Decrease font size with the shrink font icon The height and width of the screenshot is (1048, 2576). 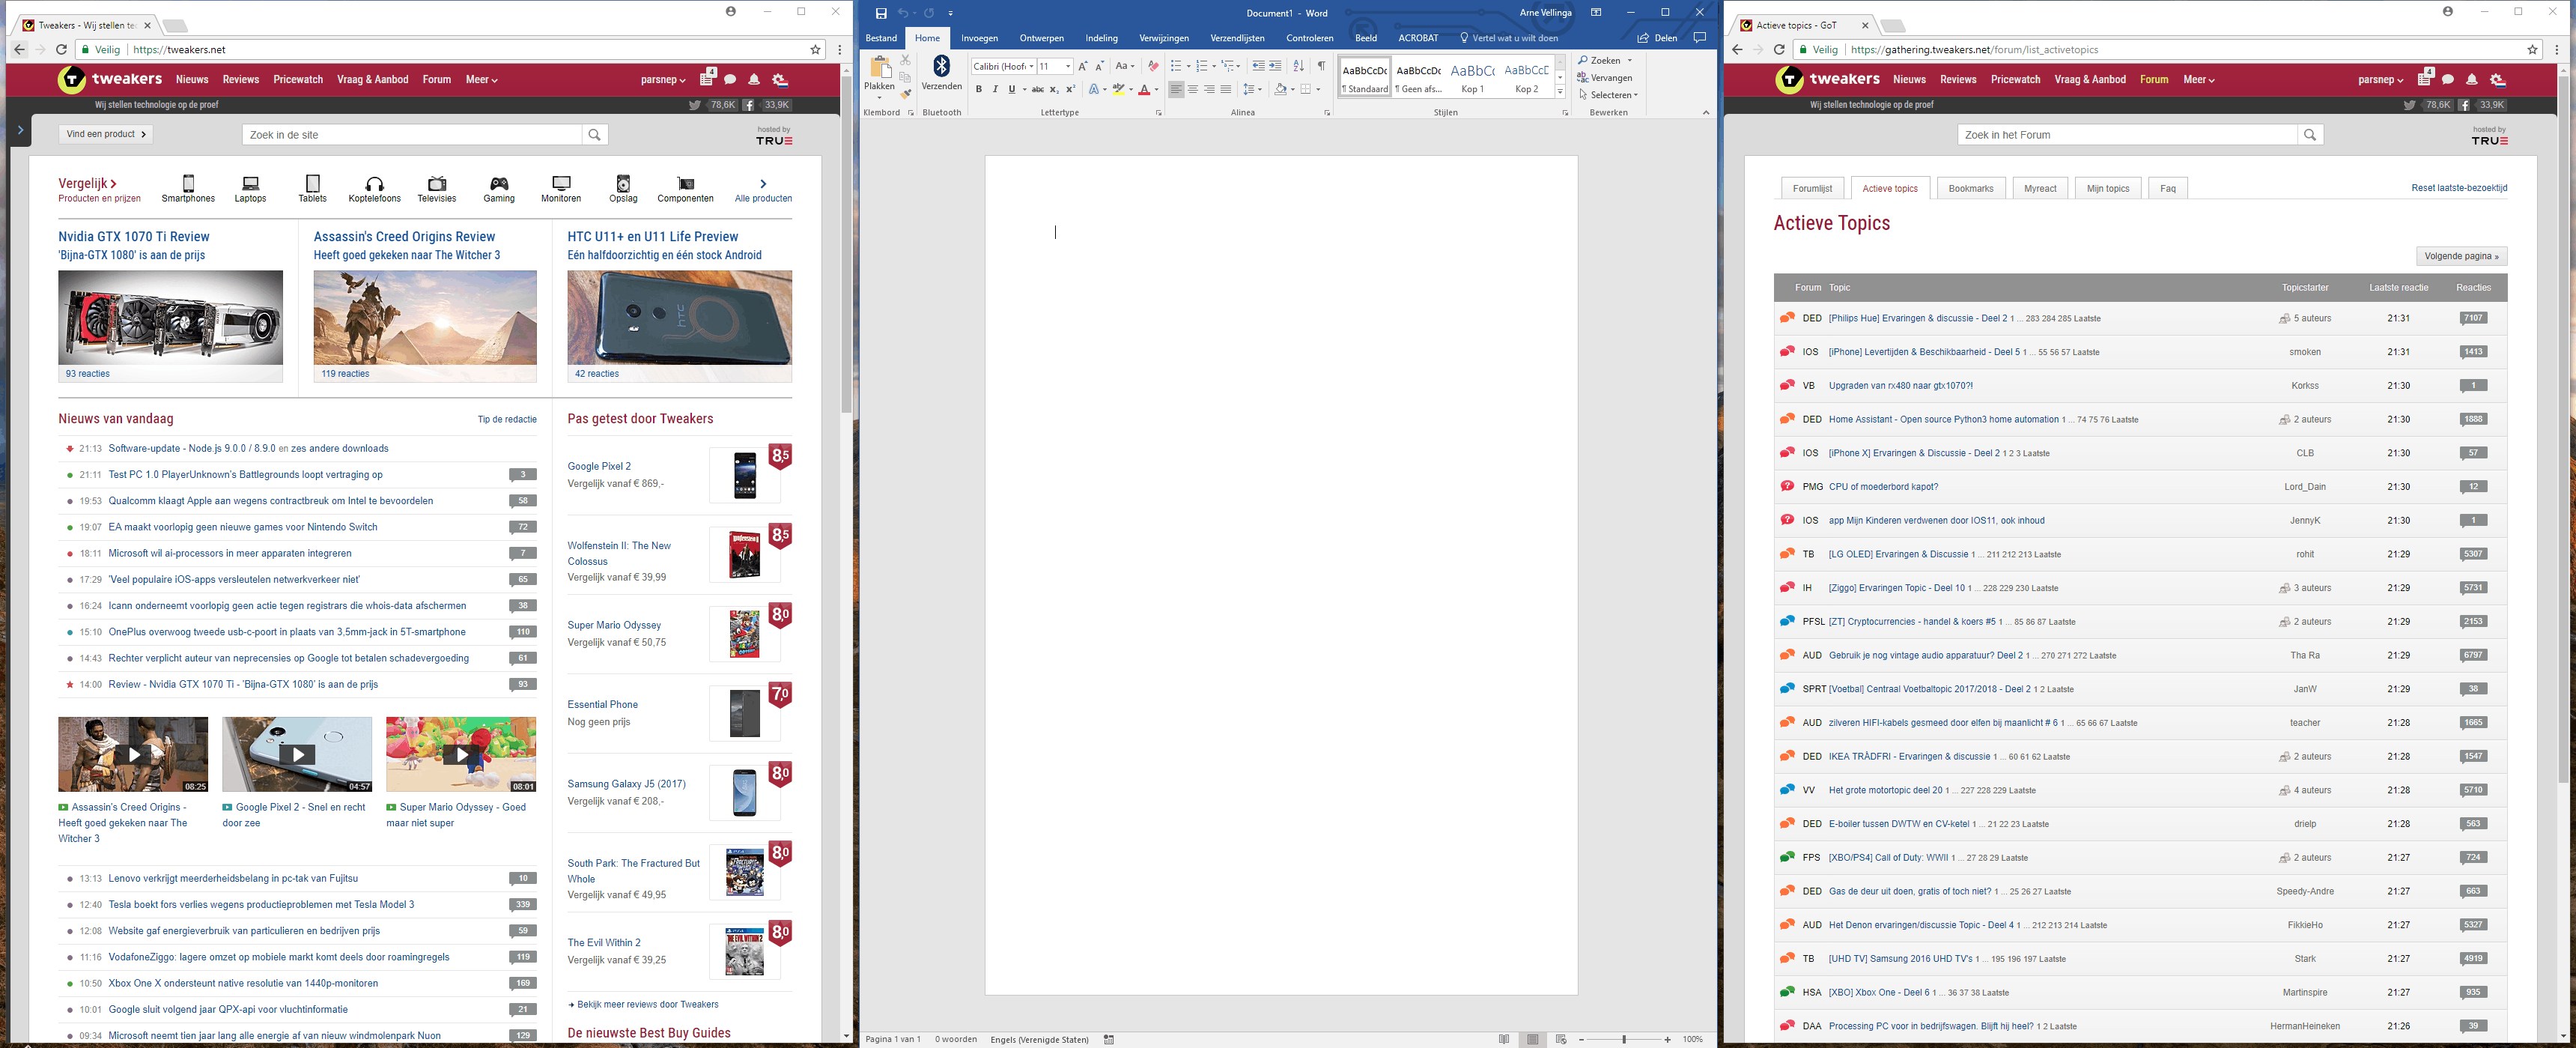1100,66
